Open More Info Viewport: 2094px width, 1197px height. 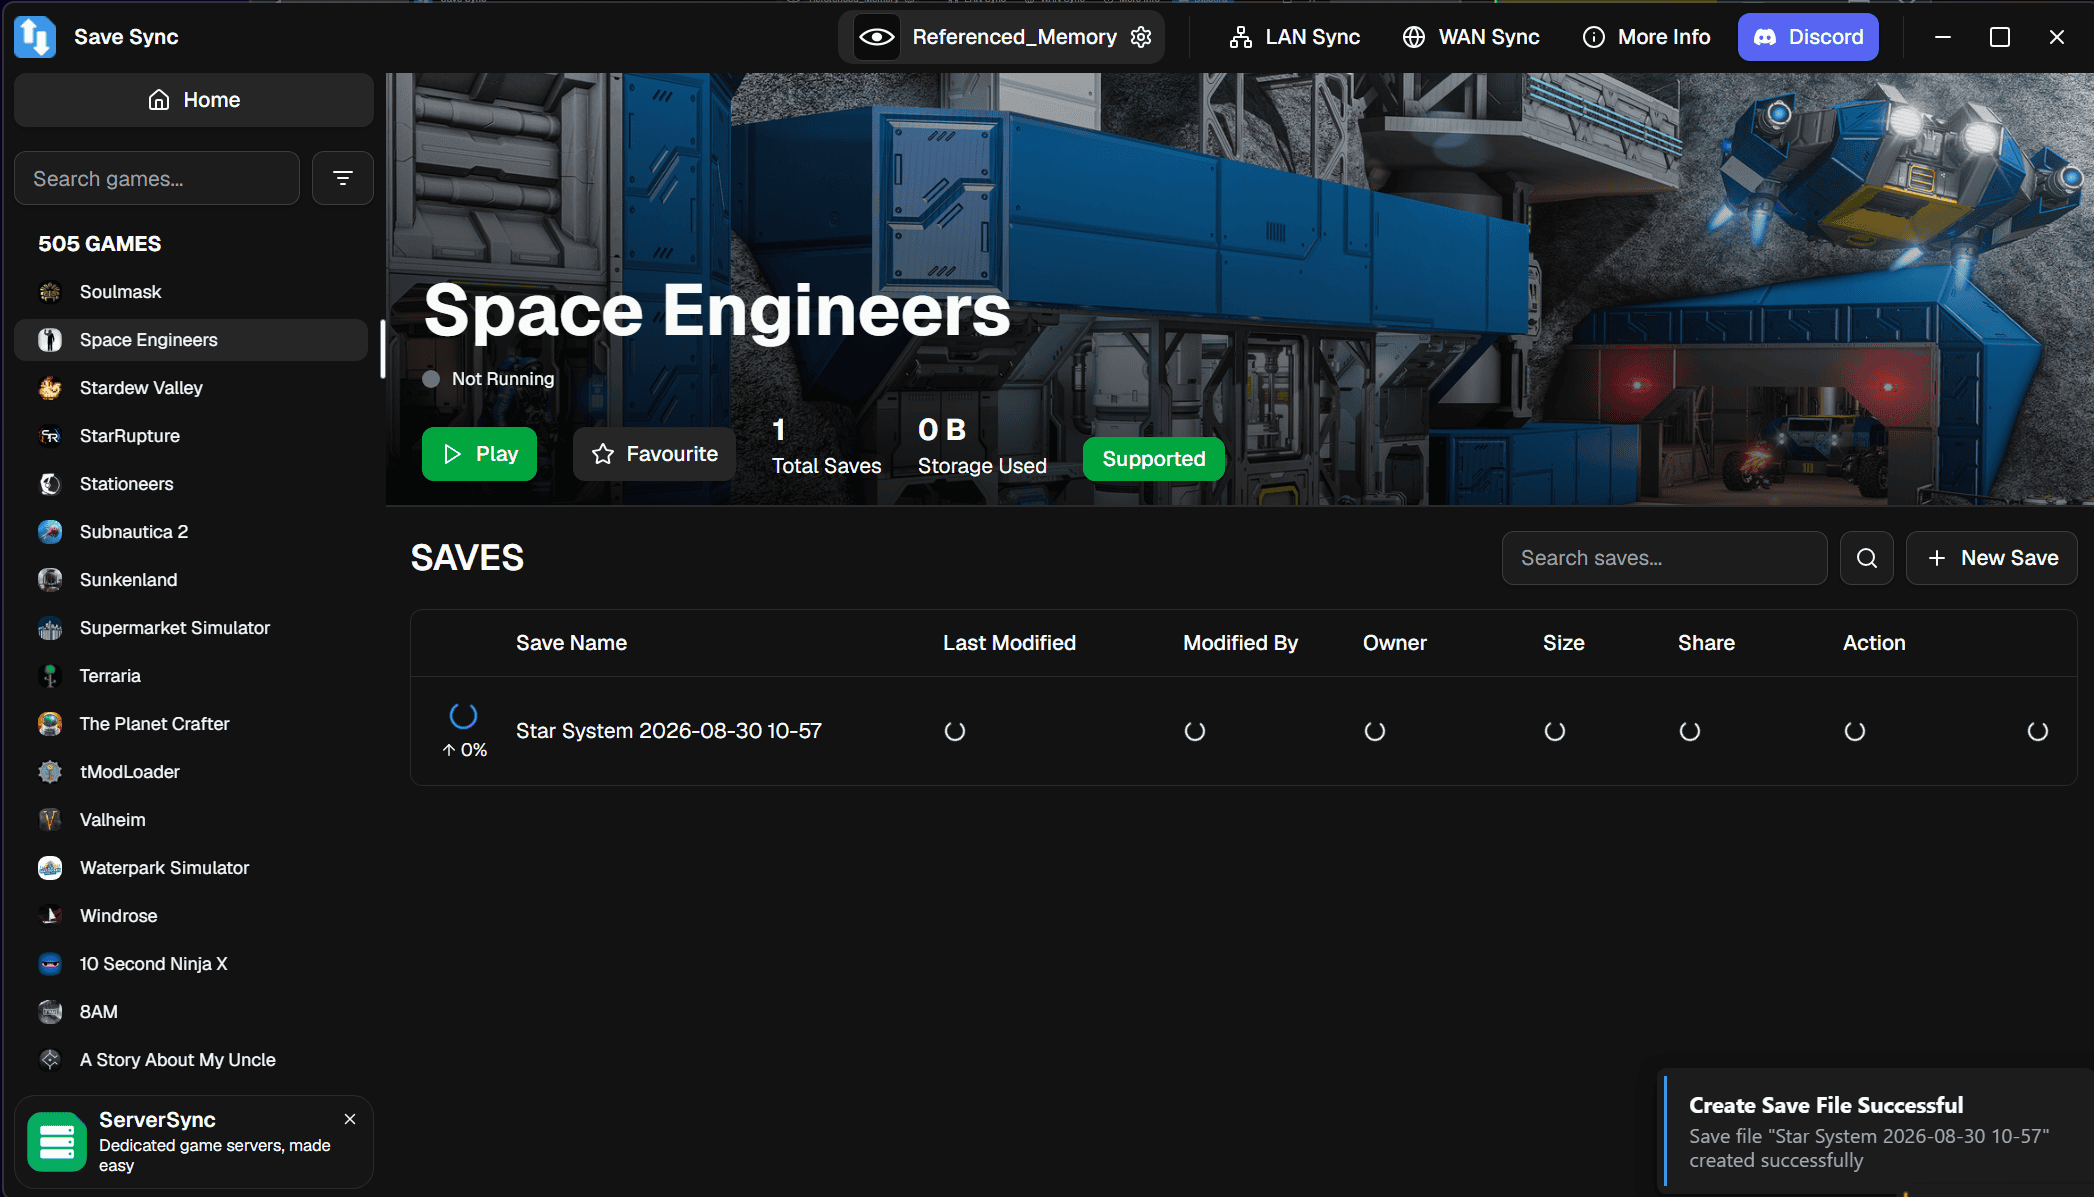coord(1646,37)
